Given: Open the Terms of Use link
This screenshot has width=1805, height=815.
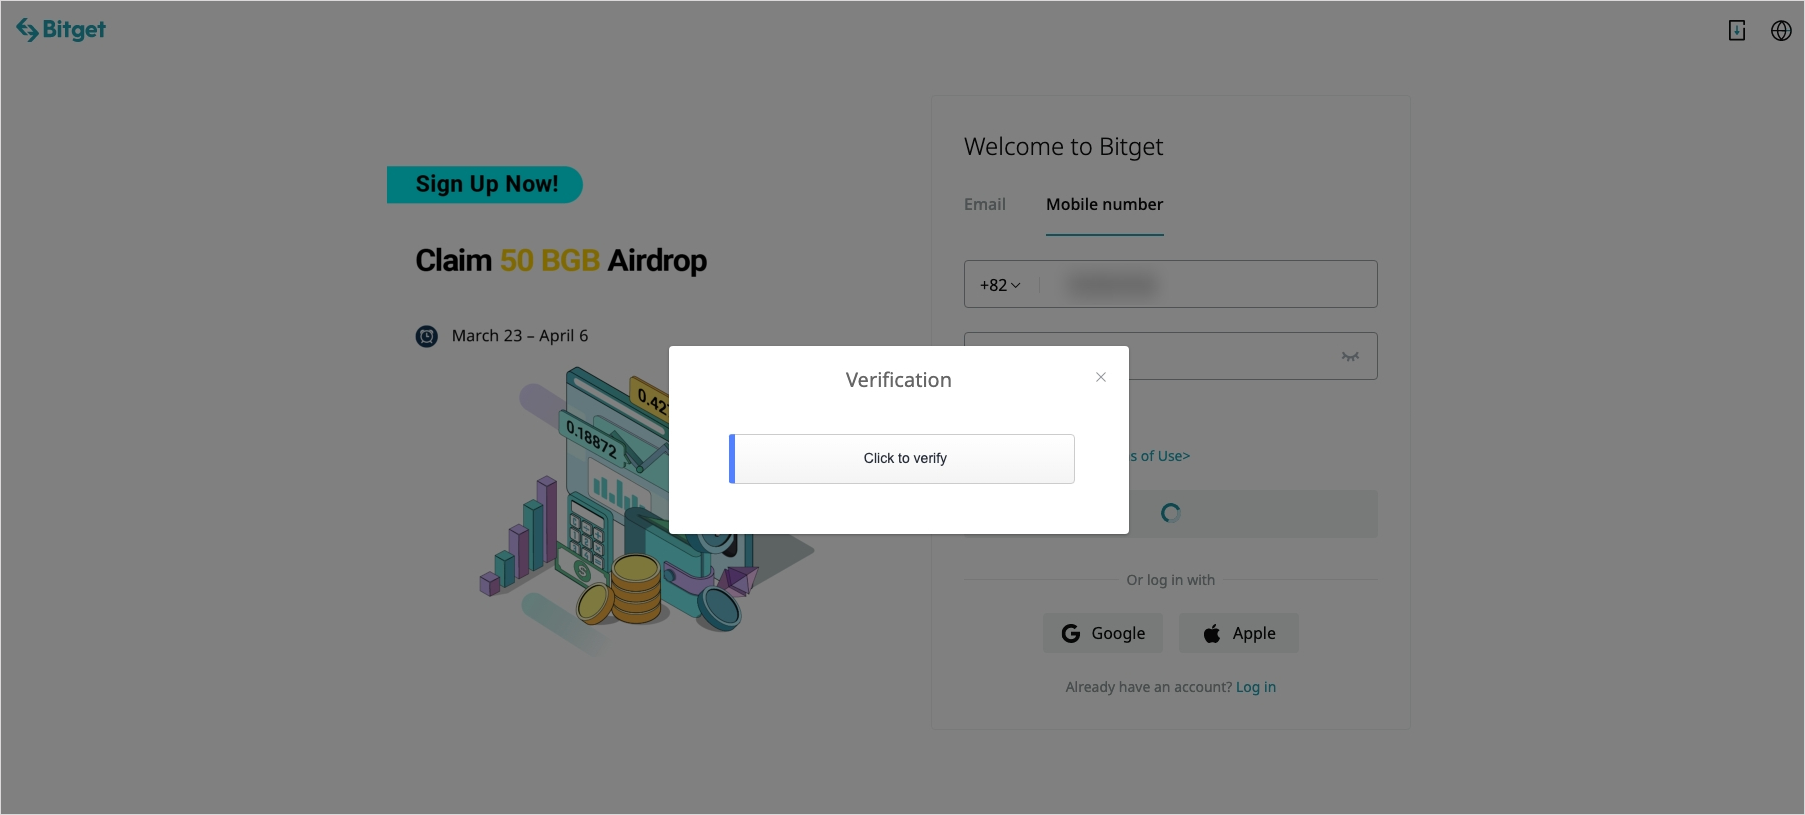Looking at the screenshot, I should [x=1160, y=456].
